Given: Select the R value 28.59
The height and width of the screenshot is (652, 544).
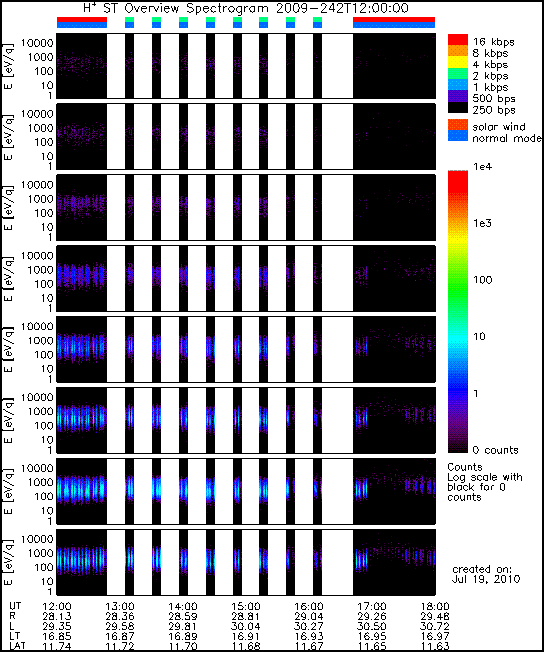Looking at the screenshot, I should point(183,616).
